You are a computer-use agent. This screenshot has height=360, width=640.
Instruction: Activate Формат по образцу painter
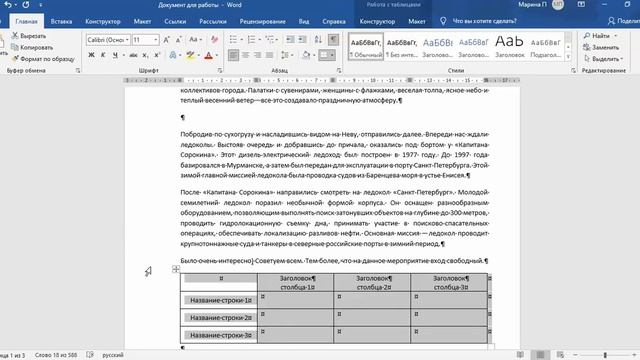(x=43, y=59)
